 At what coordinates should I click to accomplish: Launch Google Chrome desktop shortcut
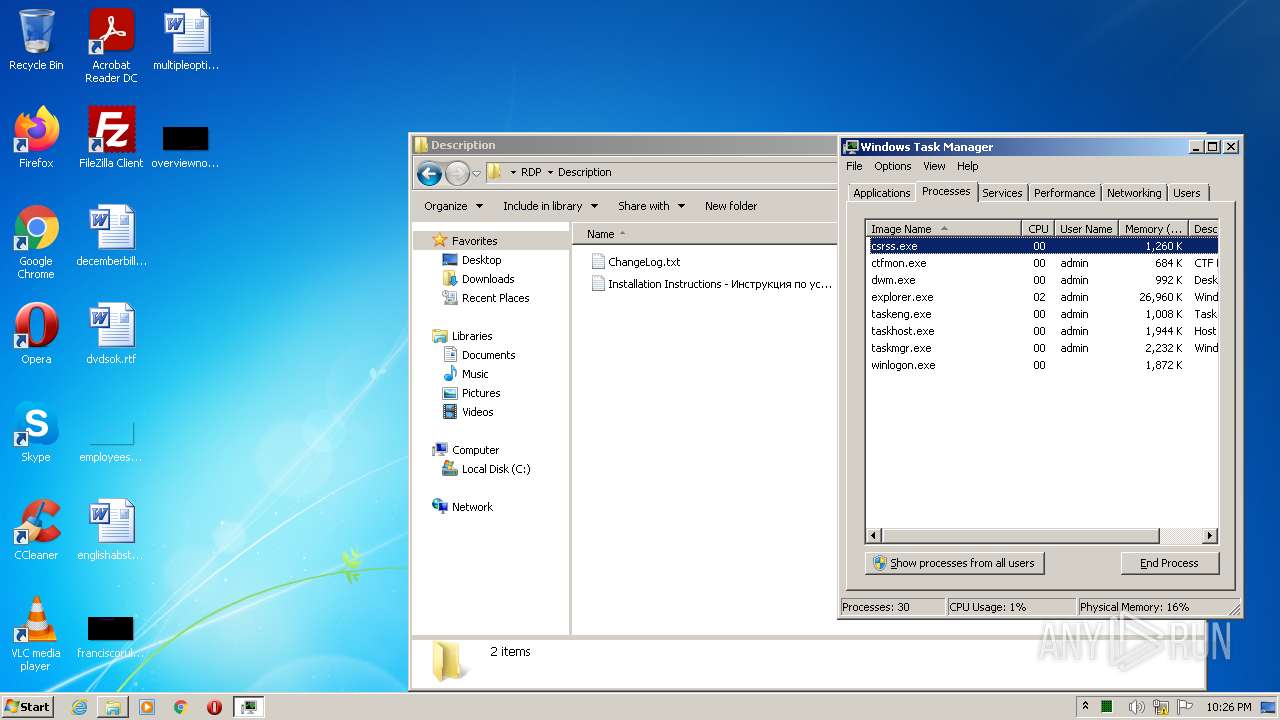pos(36,242)
